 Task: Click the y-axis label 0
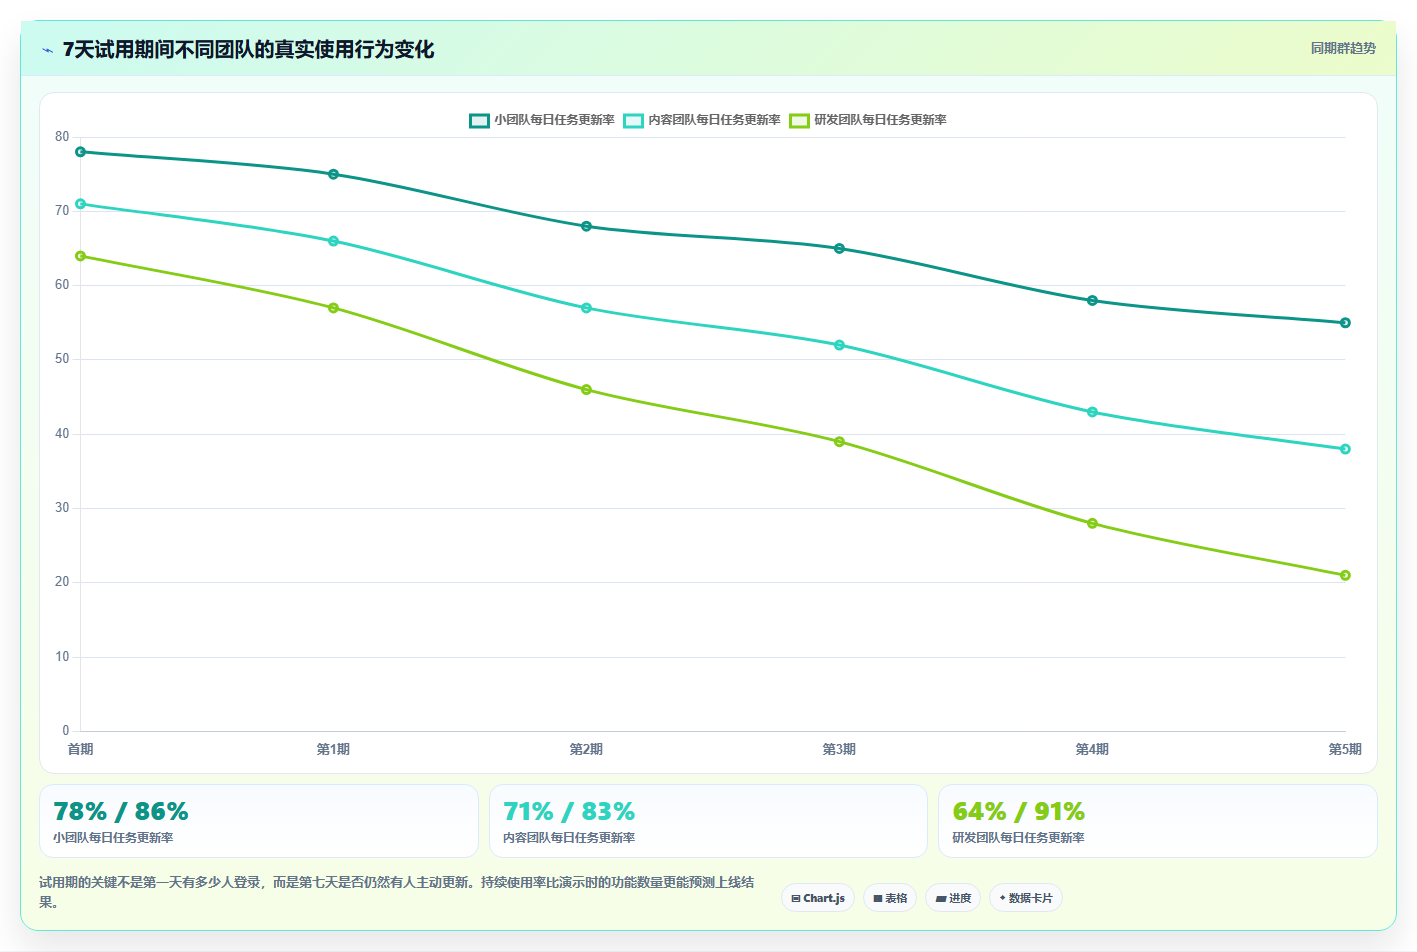[x=66, y=731]
